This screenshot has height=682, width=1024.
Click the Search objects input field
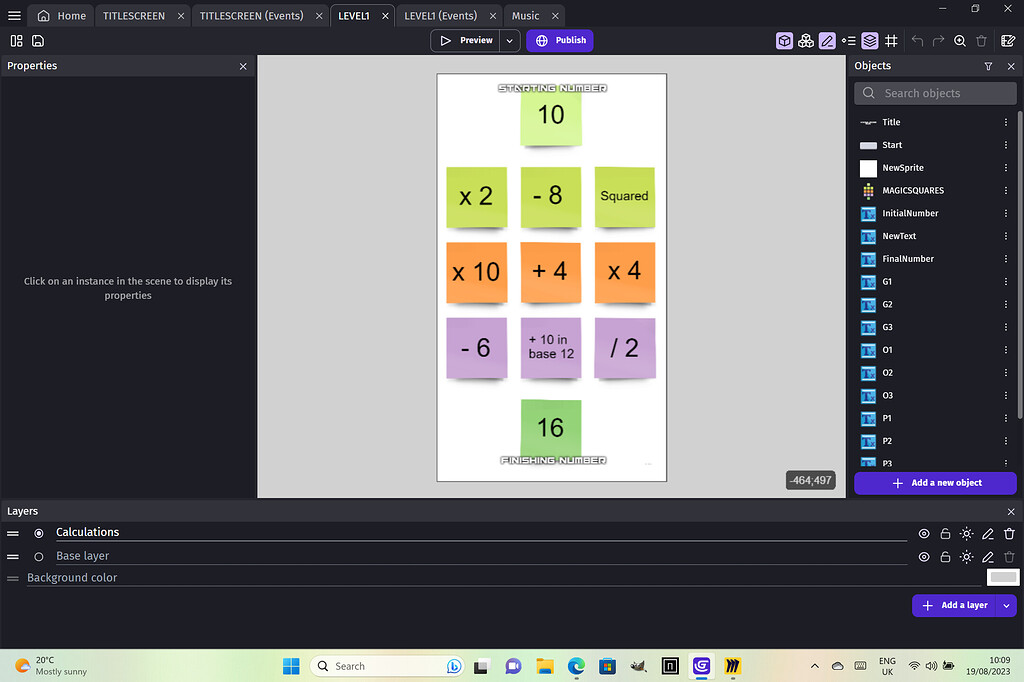tap(934, 93)
